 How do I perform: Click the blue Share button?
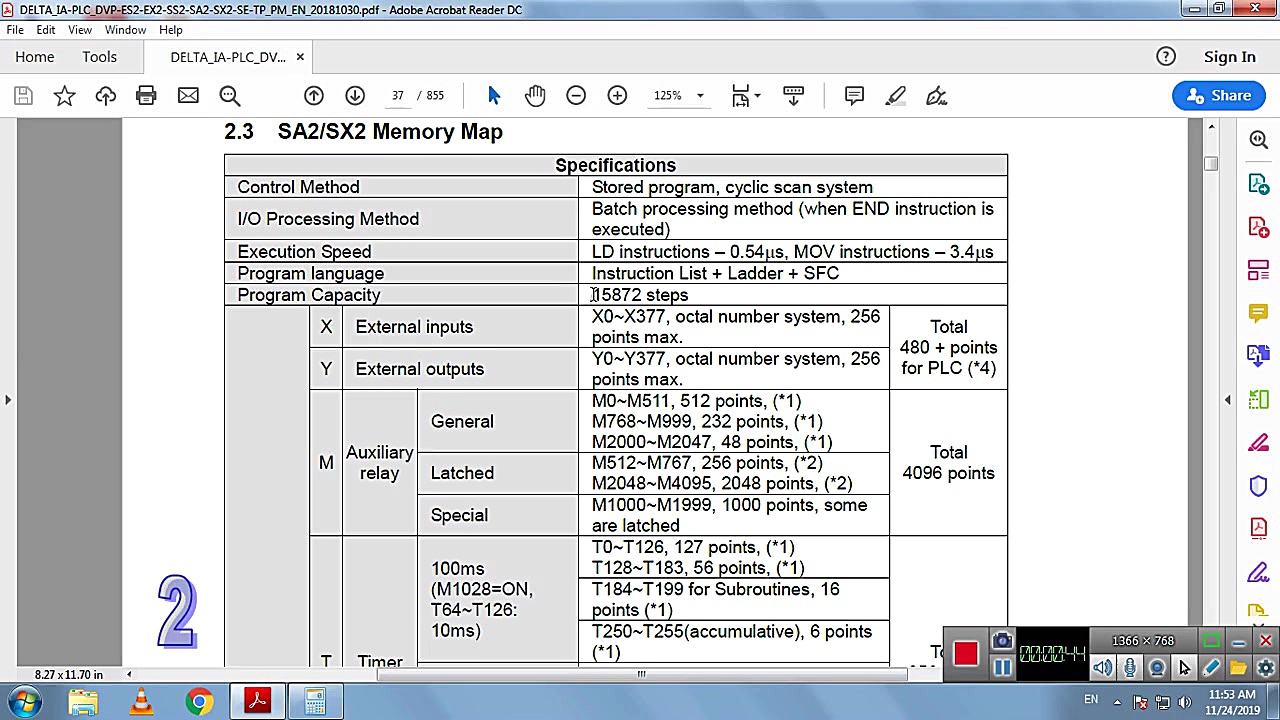(1218, 96)
